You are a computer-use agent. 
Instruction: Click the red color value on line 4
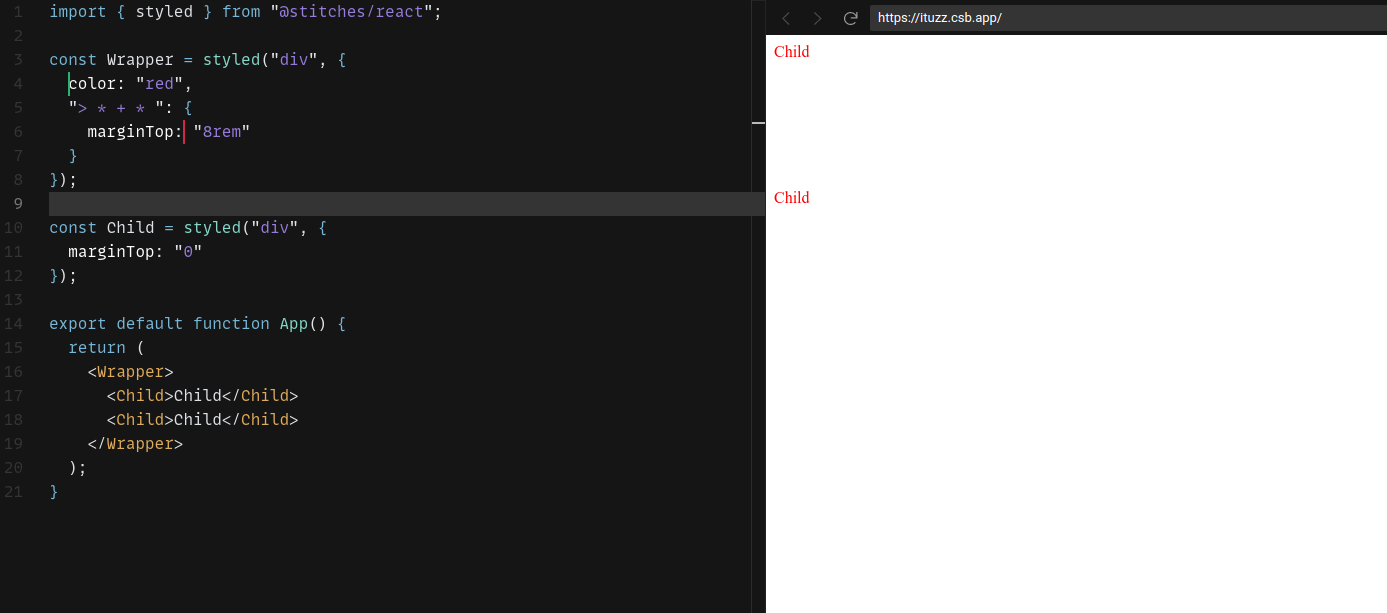(x=158, y=83)
